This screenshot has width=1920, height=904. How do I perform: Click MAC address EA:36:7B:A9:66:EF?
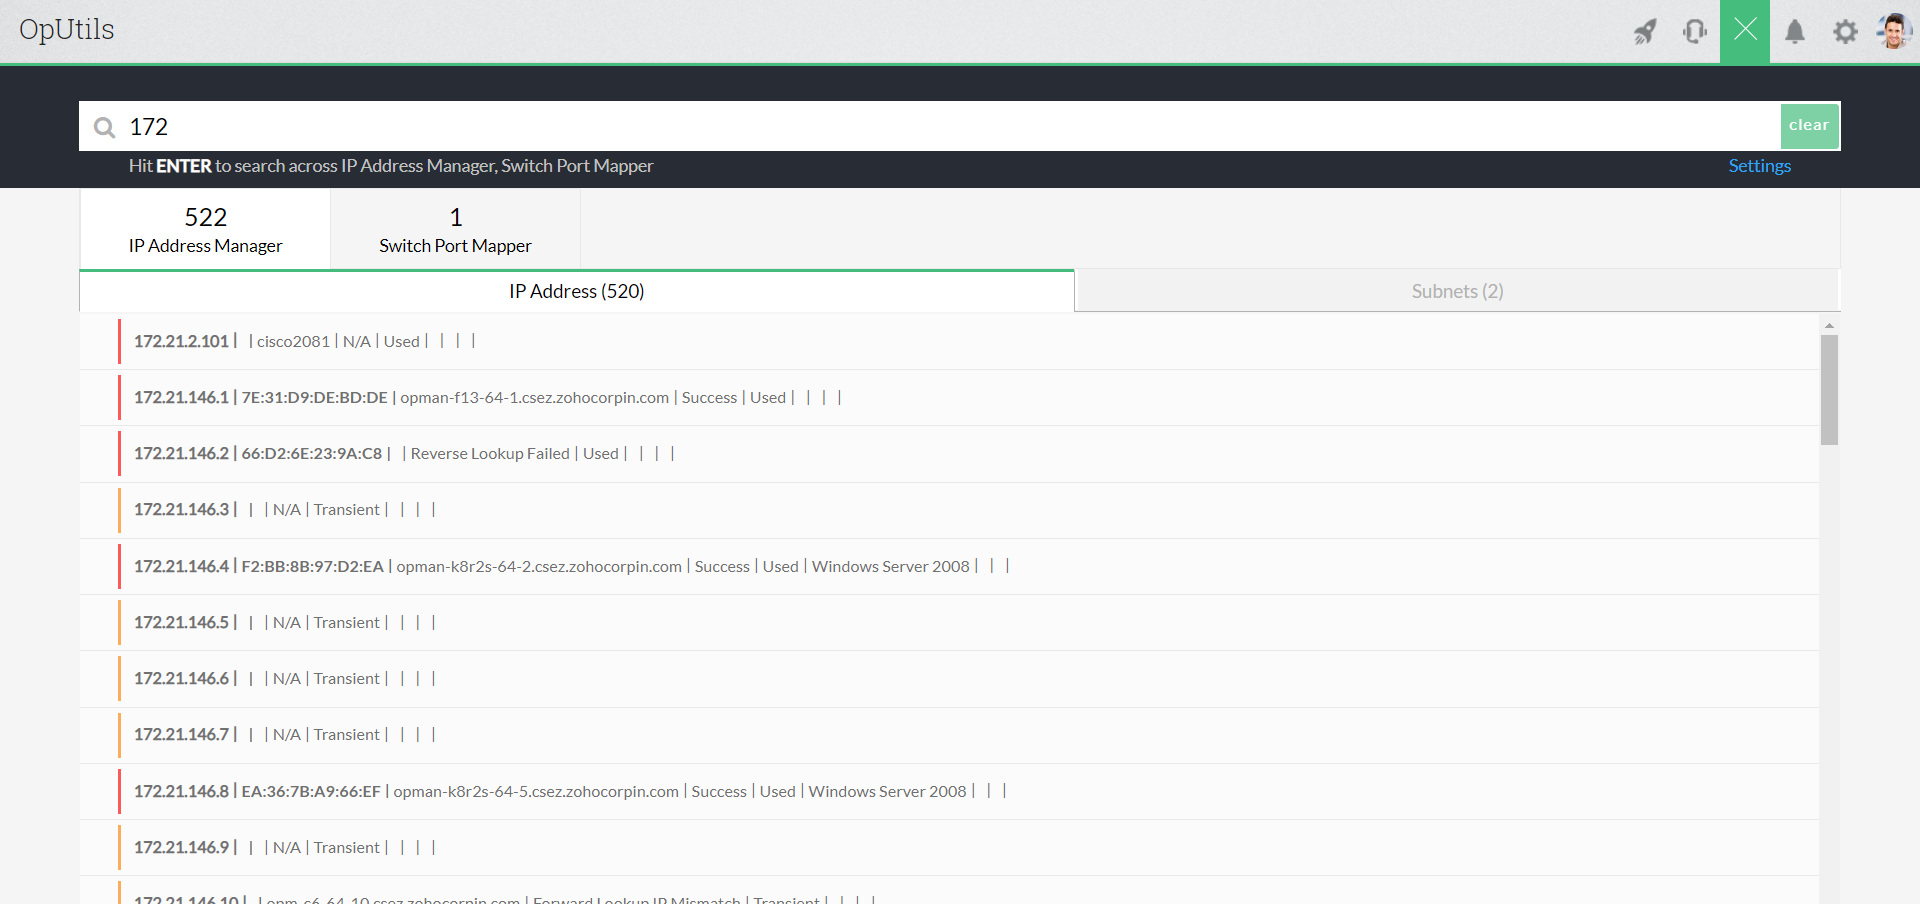click(x=311, y=791)
